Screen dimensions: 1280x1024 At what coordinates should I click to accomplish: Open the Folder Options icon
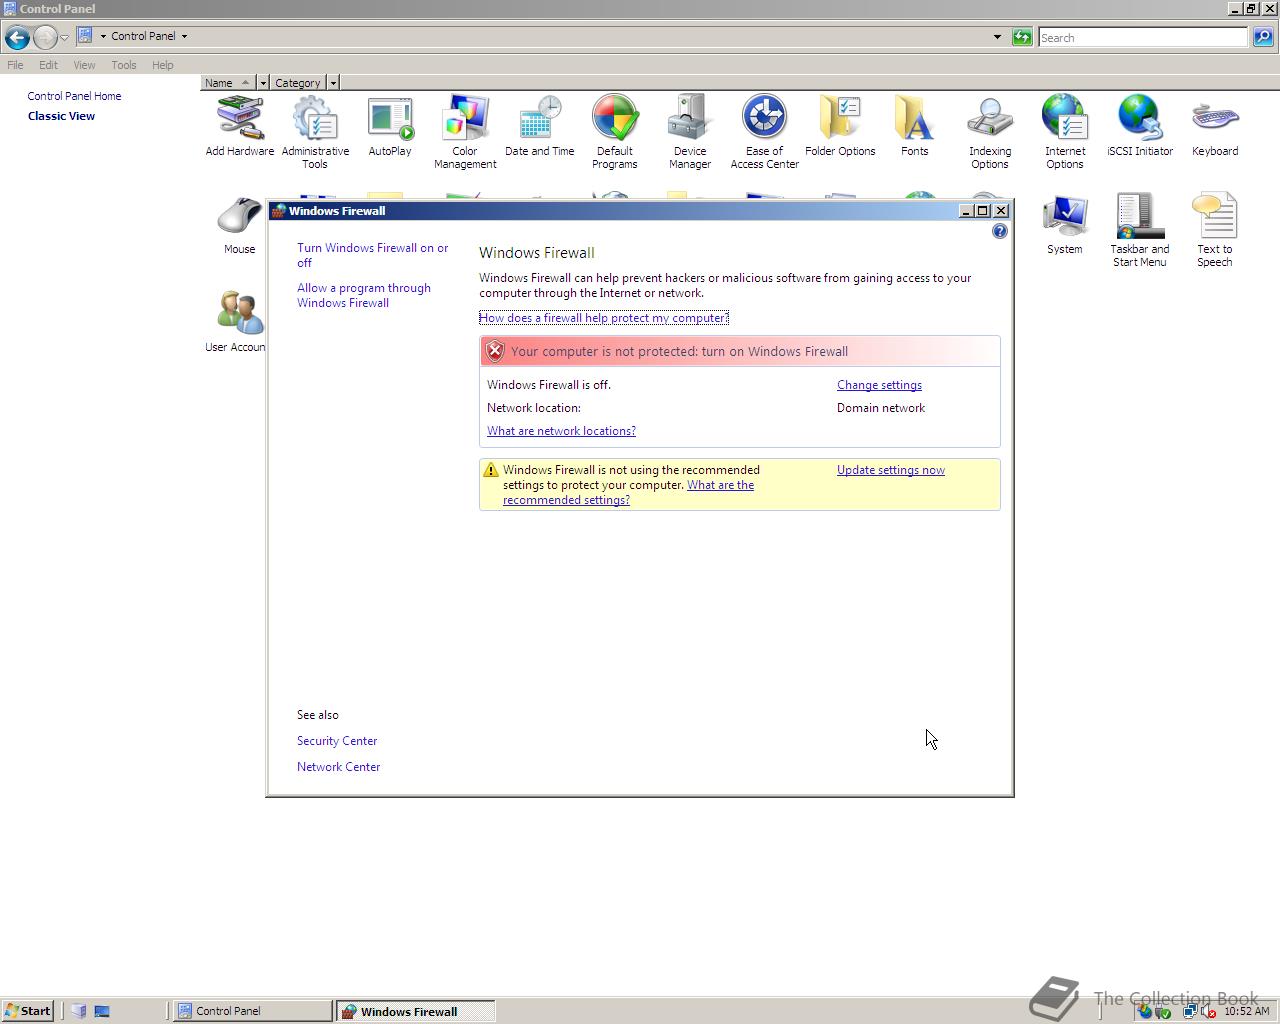(x=840, y=126)
